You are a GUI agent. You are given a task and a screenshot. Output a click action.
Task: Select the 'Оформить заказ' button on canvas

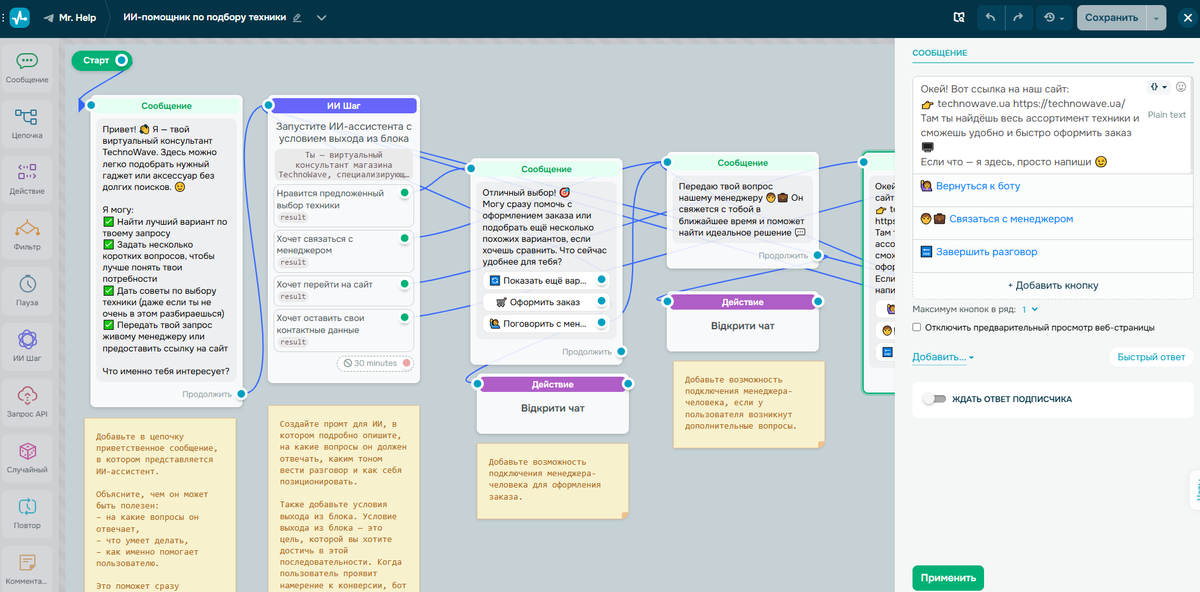pyautogui.click(x=545, y=301)
